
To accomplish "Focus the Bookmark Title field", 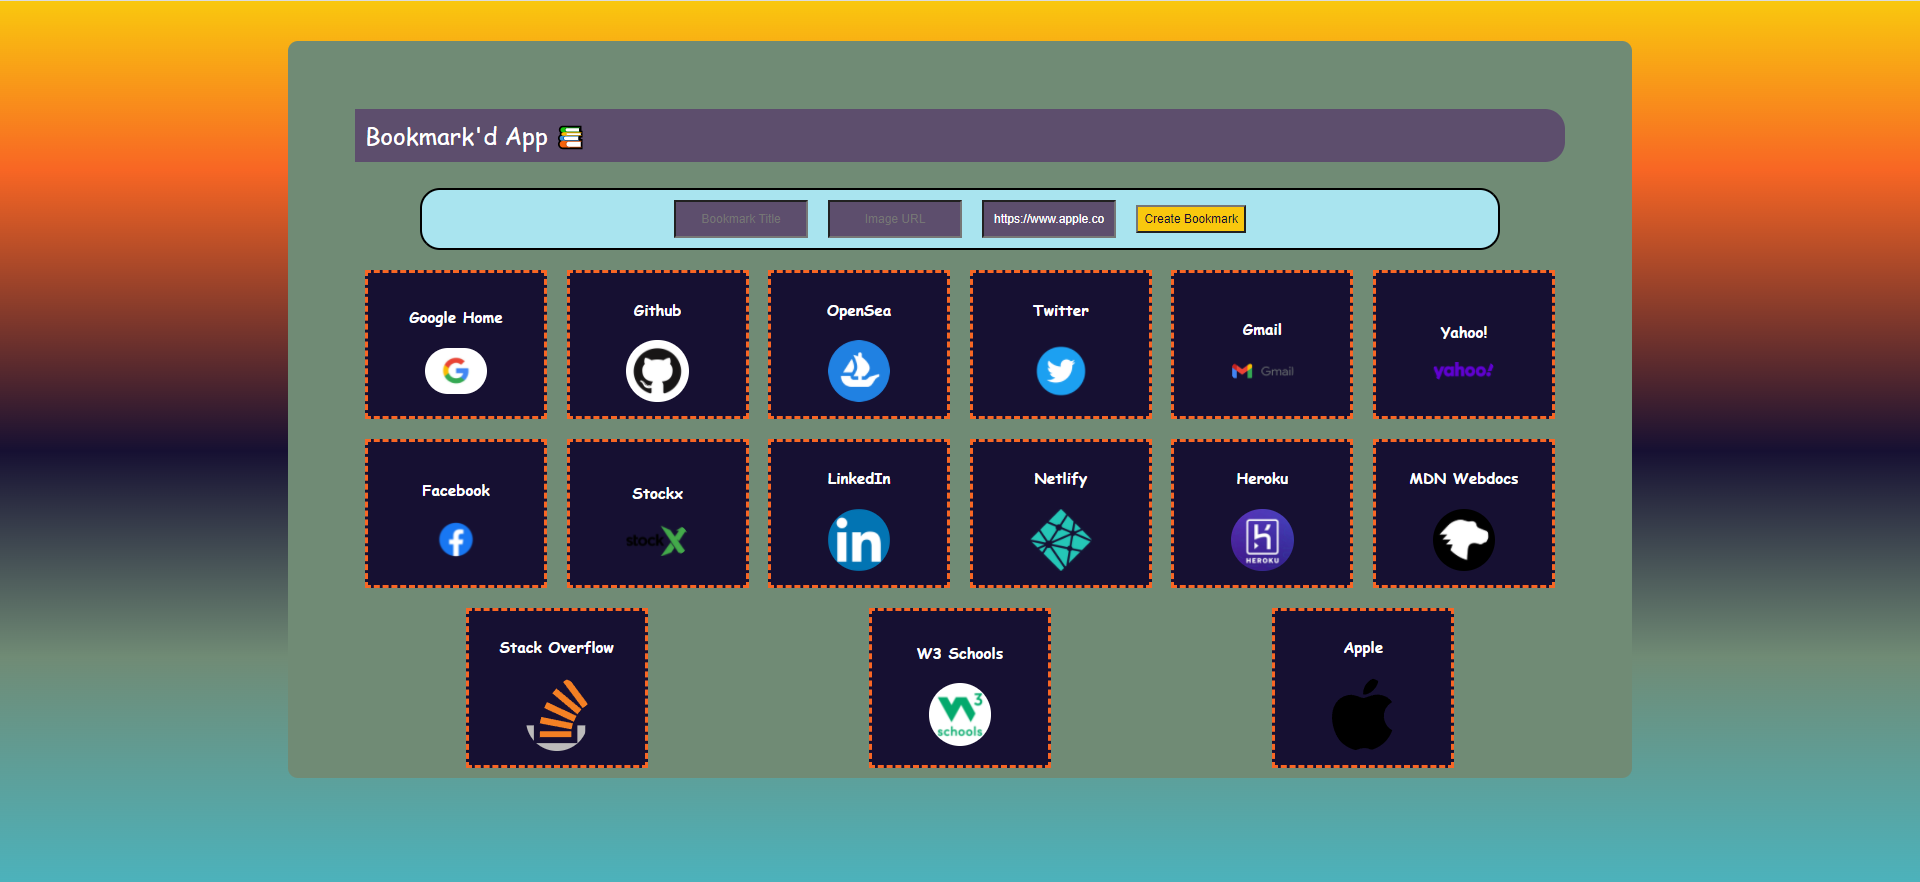I will click(741, 219).
